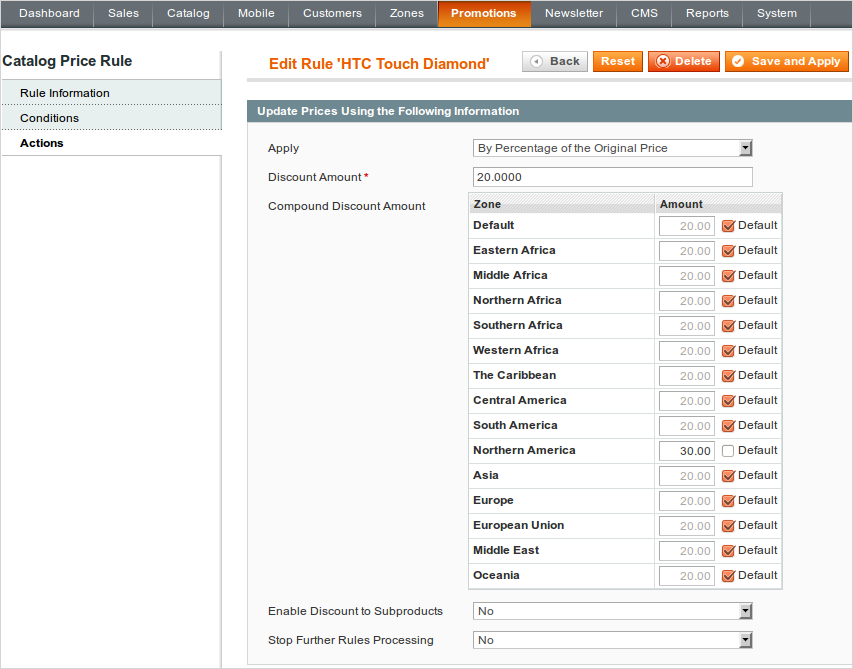
Task: Open the Reports menu
Action: point(707,13)
